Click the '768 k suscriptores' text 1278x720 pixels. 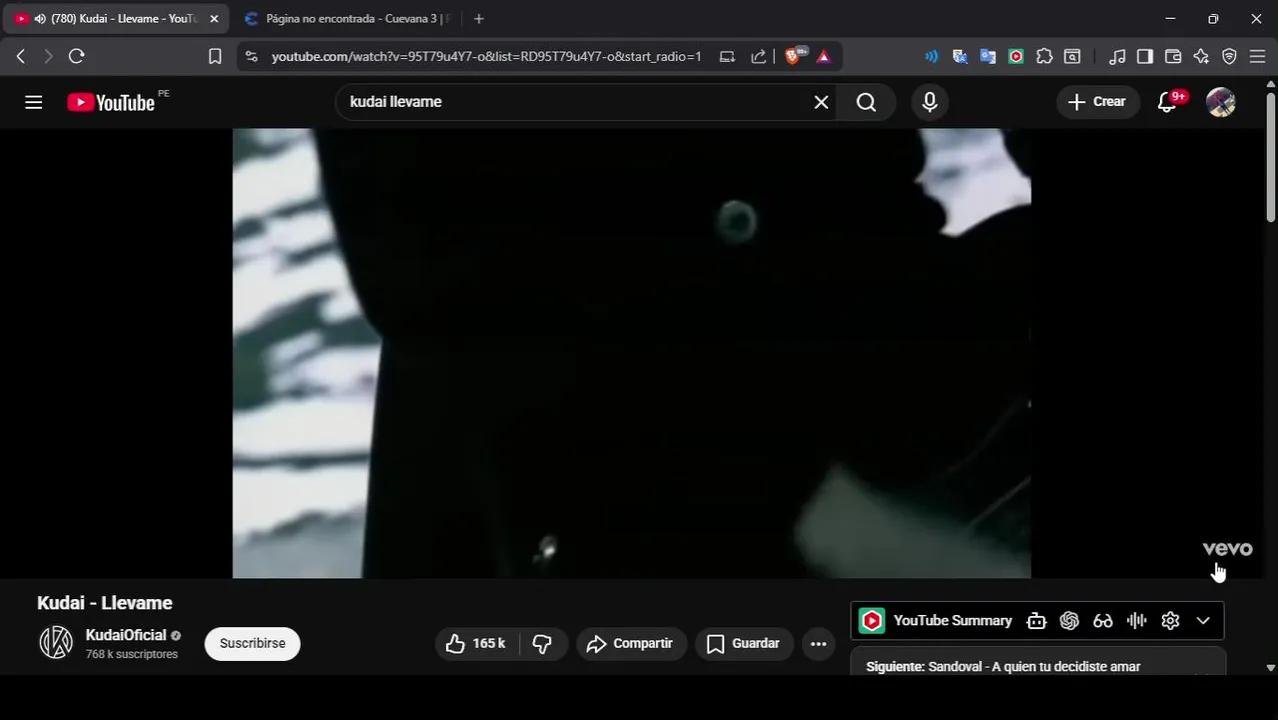click(x=132, y=655)
